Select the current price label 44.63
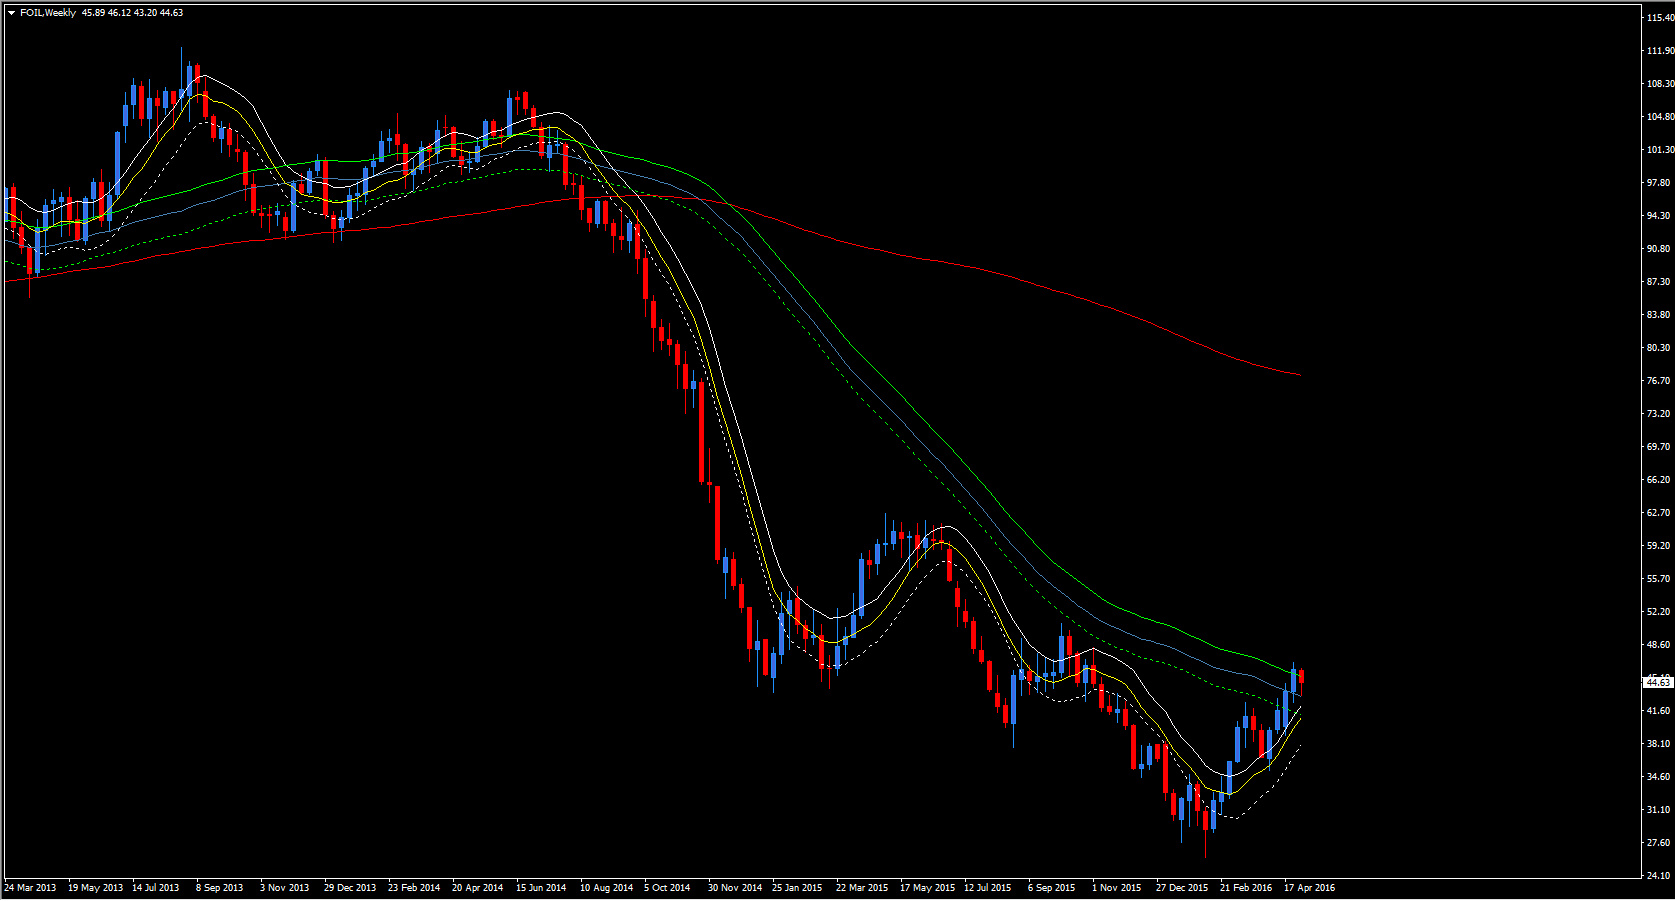Image resolution: width=1675 pixels, height=901 pixels. tap(1658, 682)
